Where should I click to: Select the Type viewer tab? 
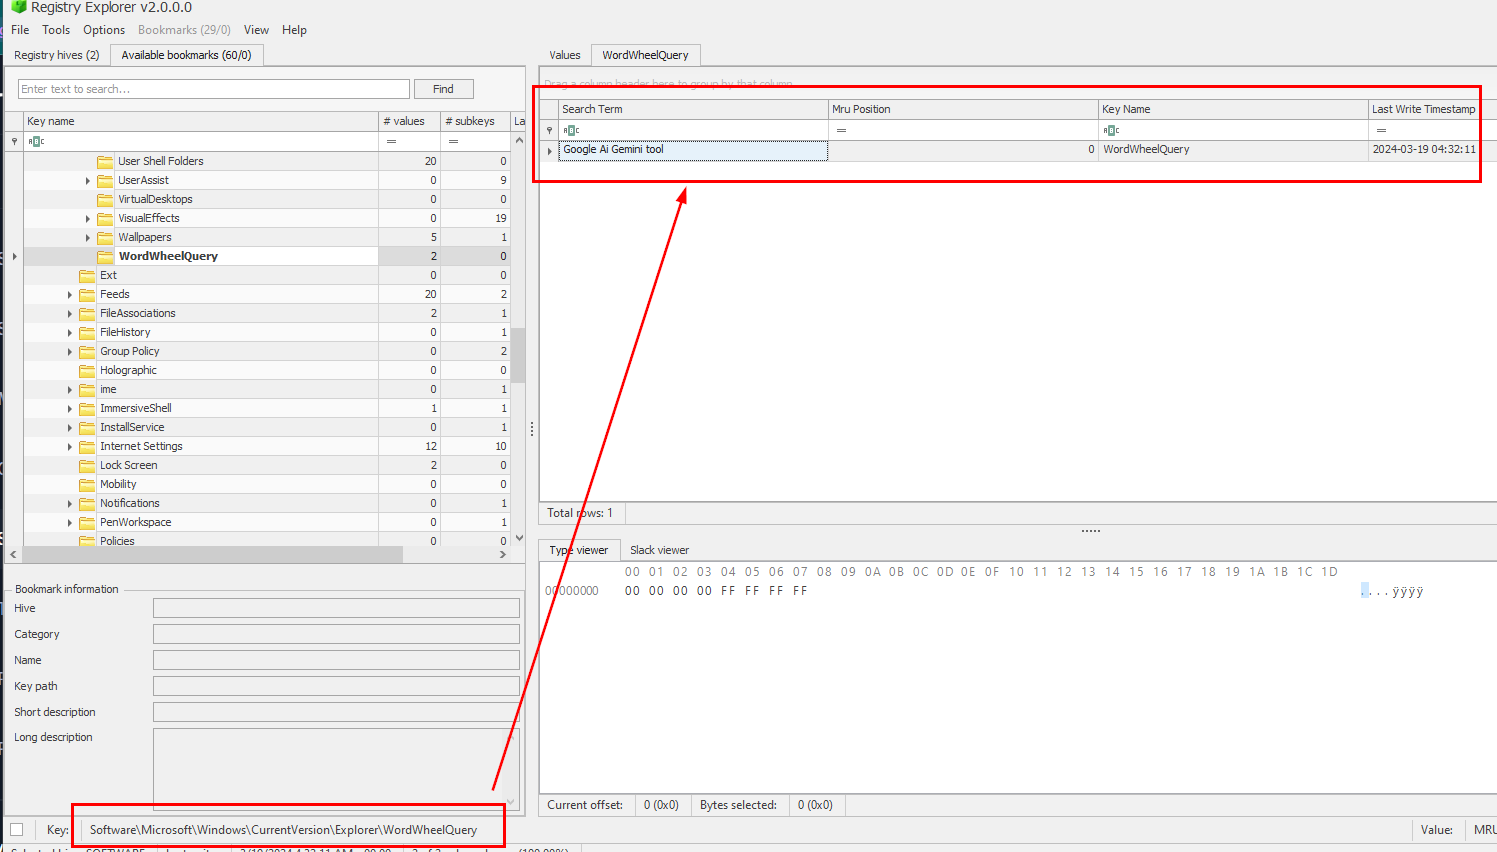[579, 550]
